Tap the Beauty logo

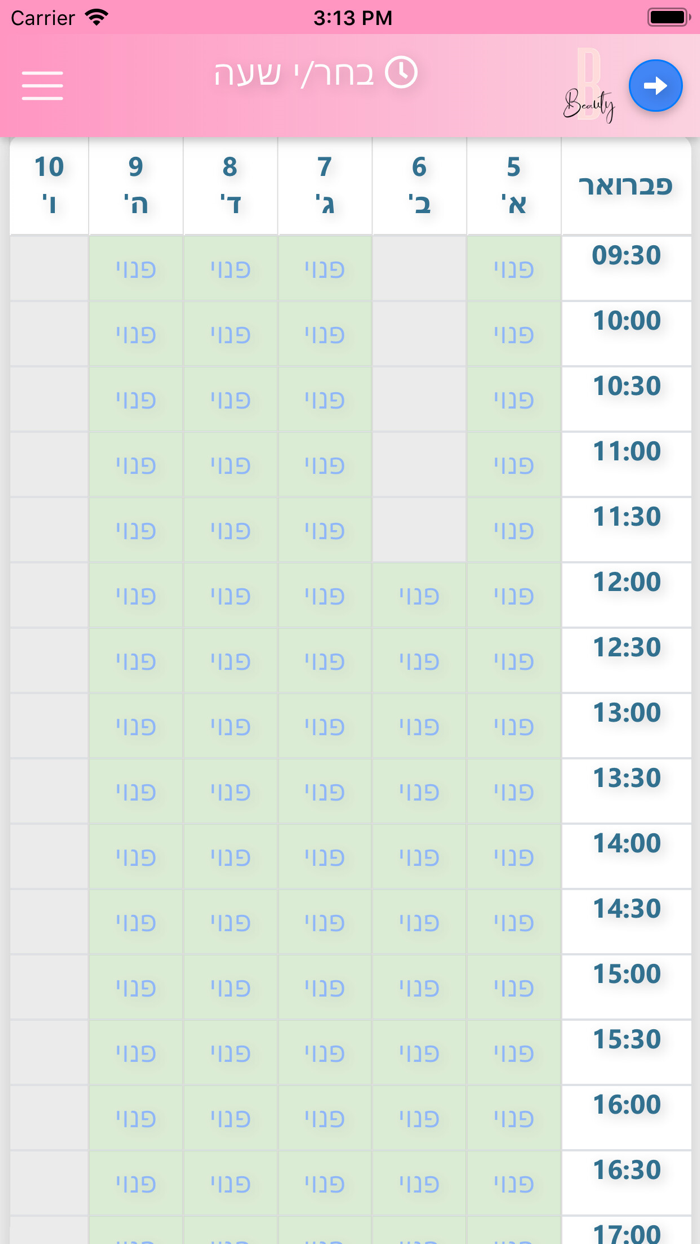(x=589, y=89)
